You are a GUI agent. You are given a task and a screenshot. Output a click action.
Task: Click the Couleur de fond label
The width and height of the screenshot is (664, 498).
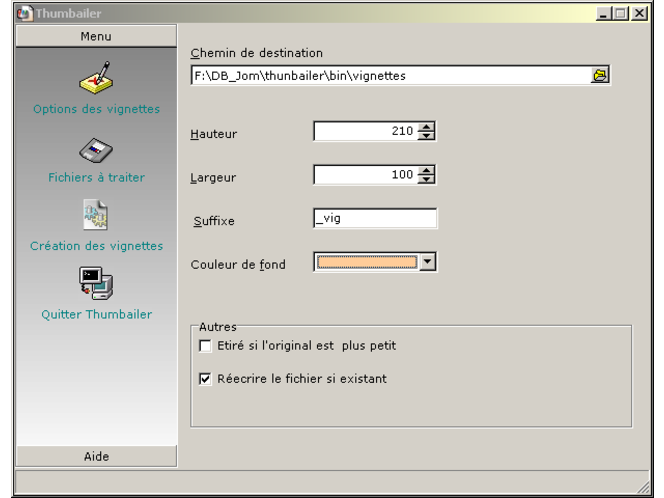point(238,265)
